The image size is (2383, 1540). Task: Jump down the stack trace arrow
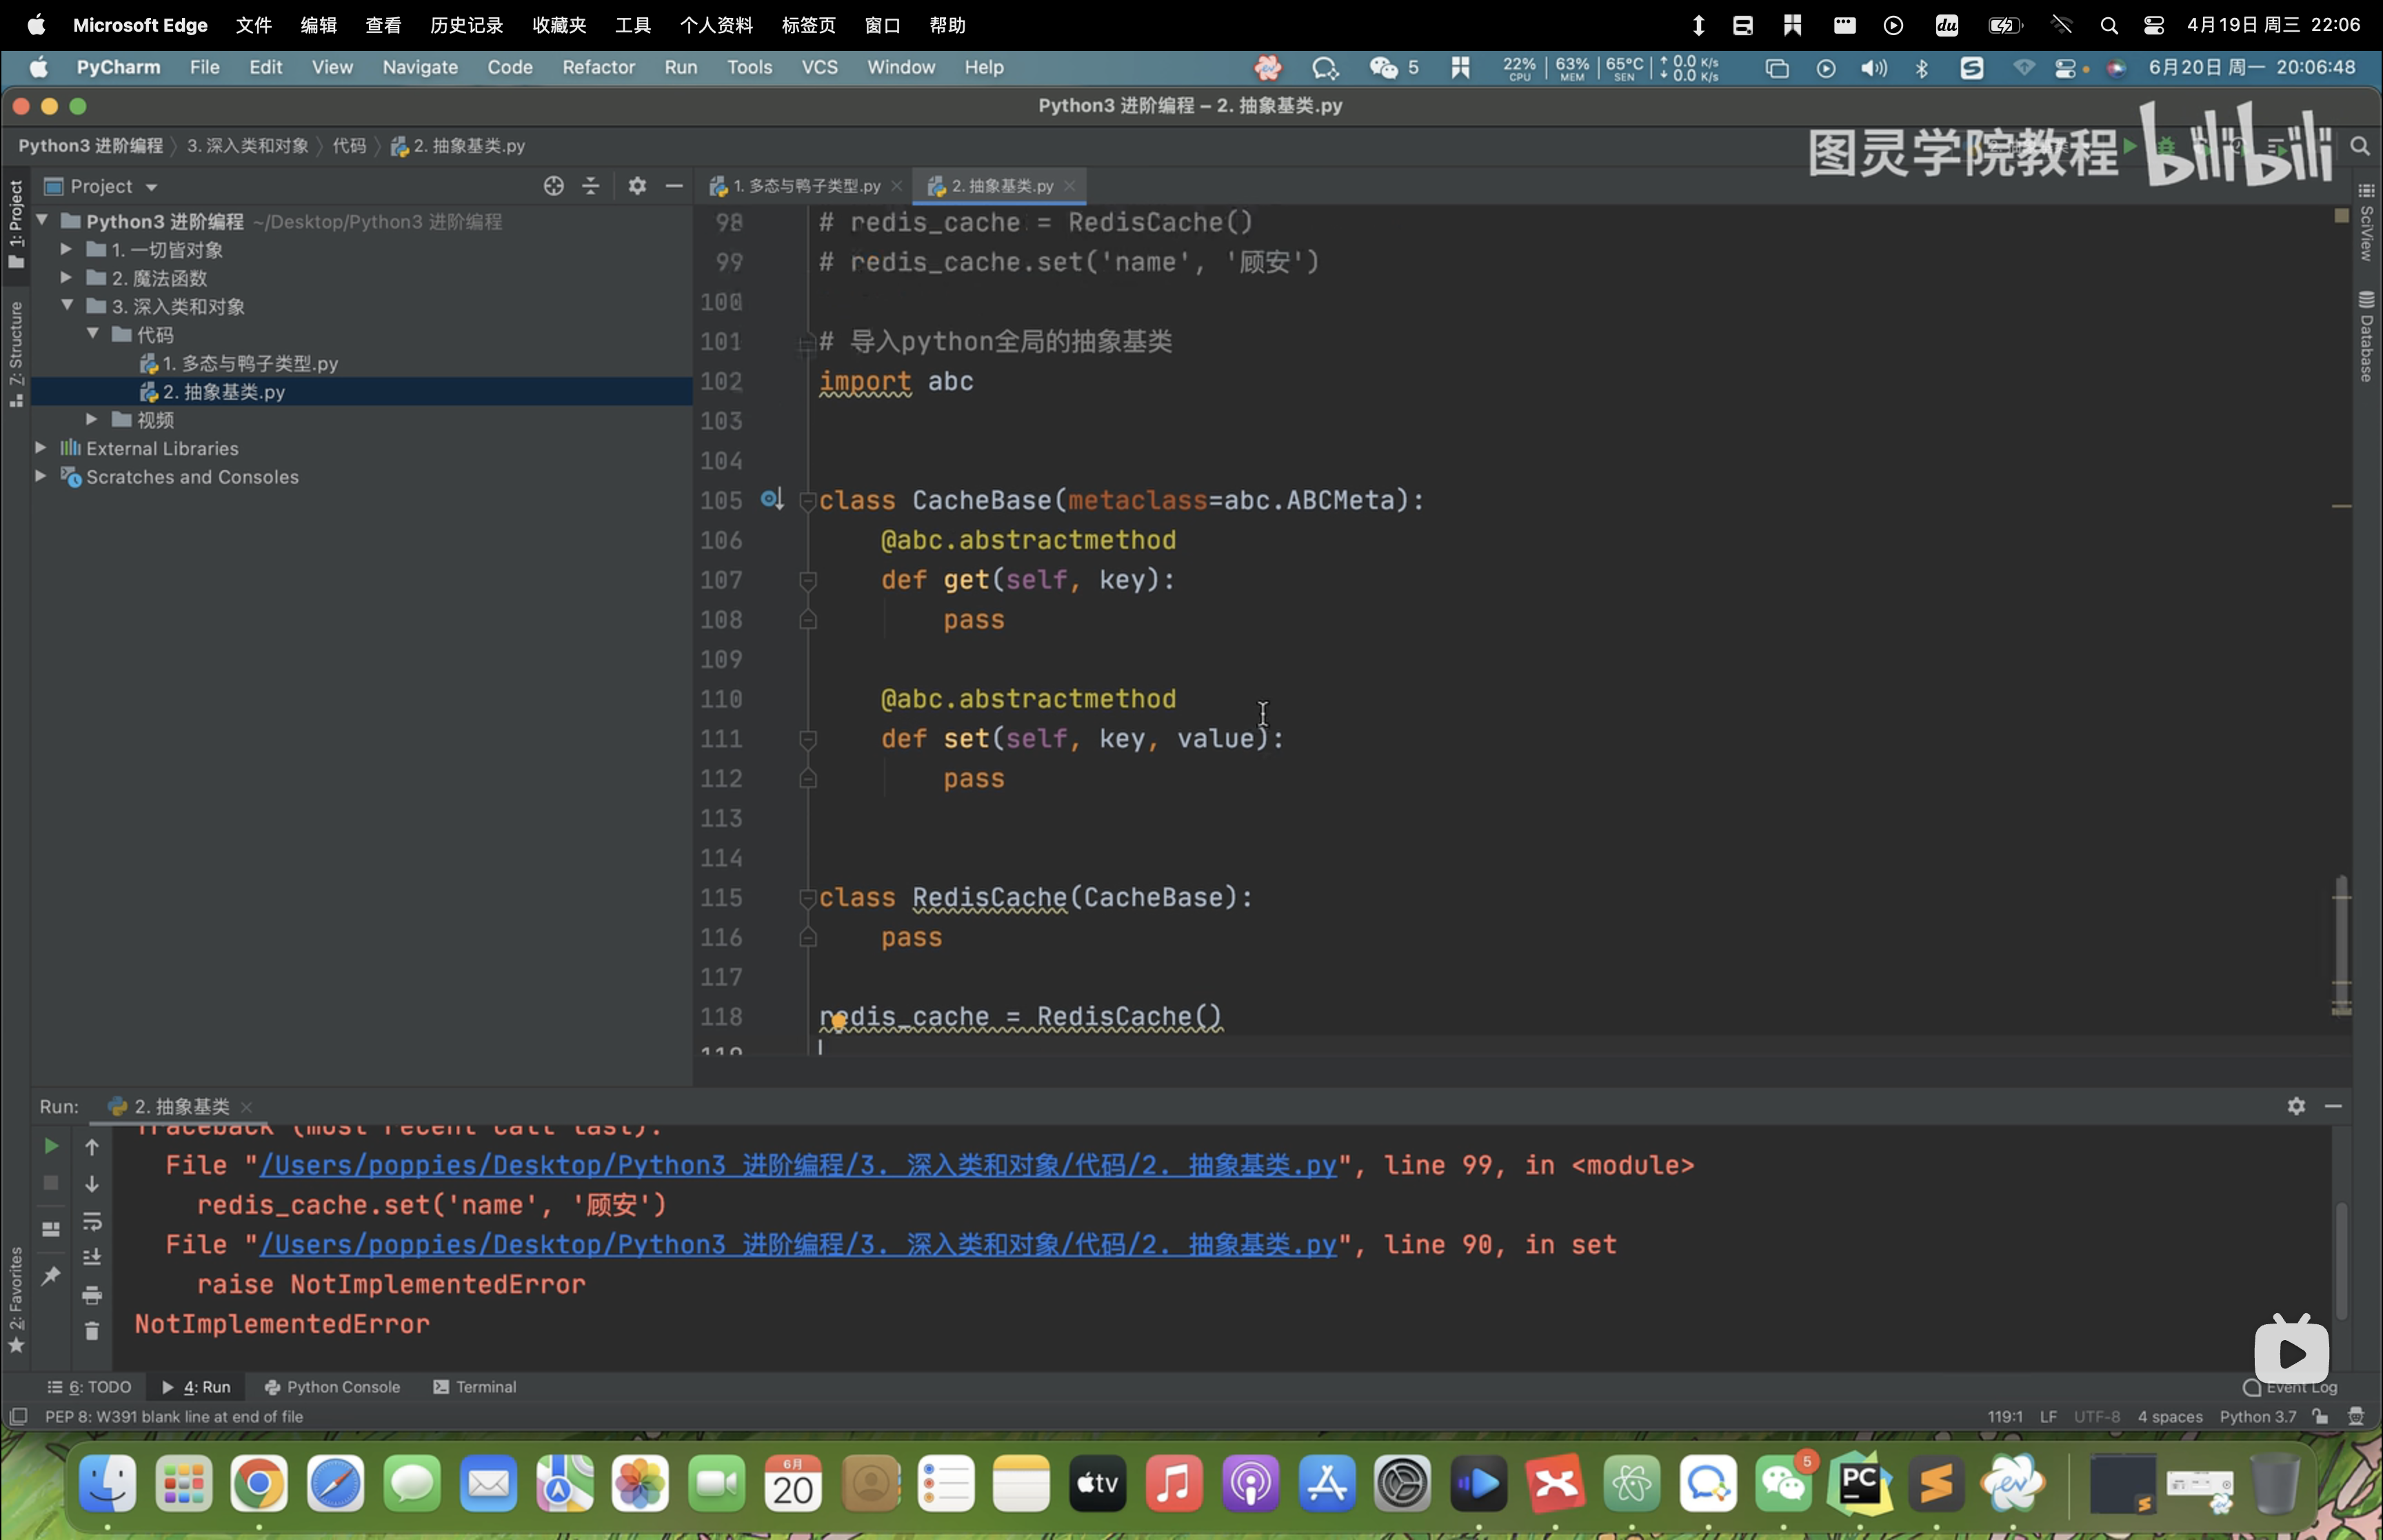[x=92, y=1184]
